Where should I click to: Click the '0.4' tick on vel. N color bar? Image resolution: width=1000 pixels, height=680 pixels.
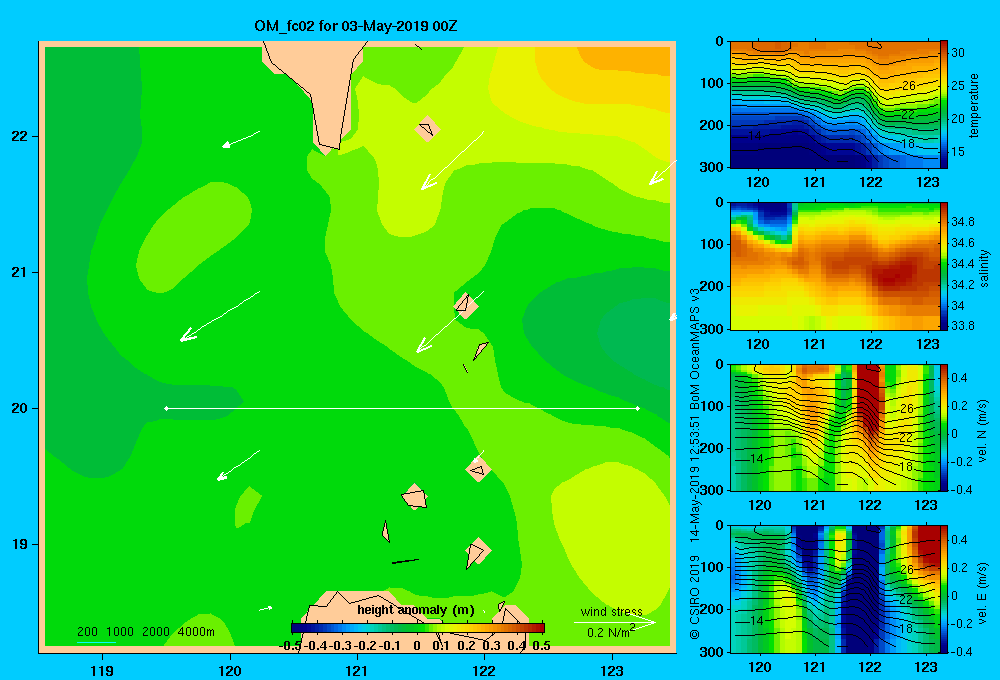tap(959, 378)
